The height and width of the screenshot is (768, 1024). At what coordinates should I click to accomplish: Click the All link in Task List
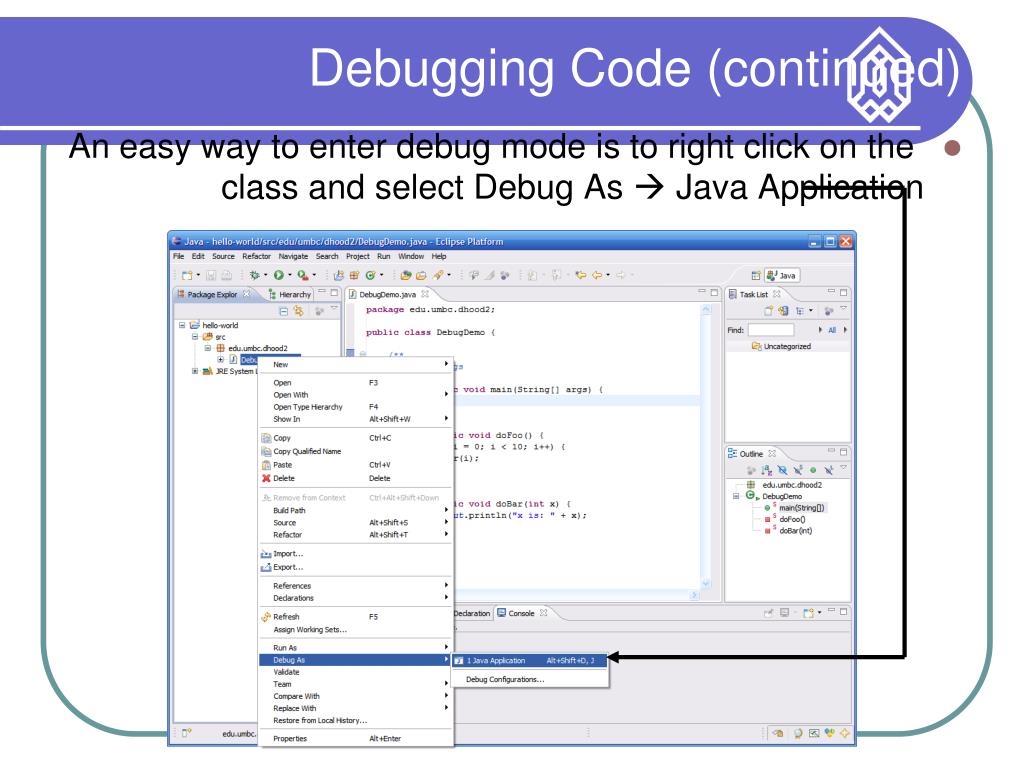832,330
